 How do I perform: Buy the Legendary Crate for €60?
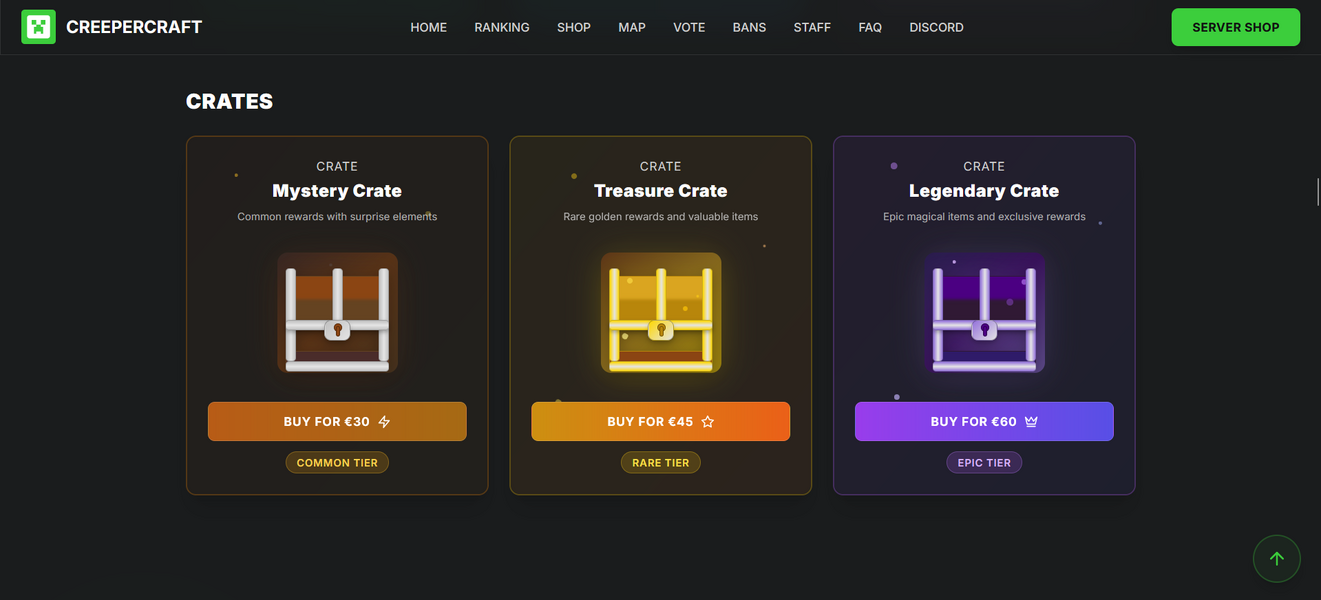(x=984, y=422)
